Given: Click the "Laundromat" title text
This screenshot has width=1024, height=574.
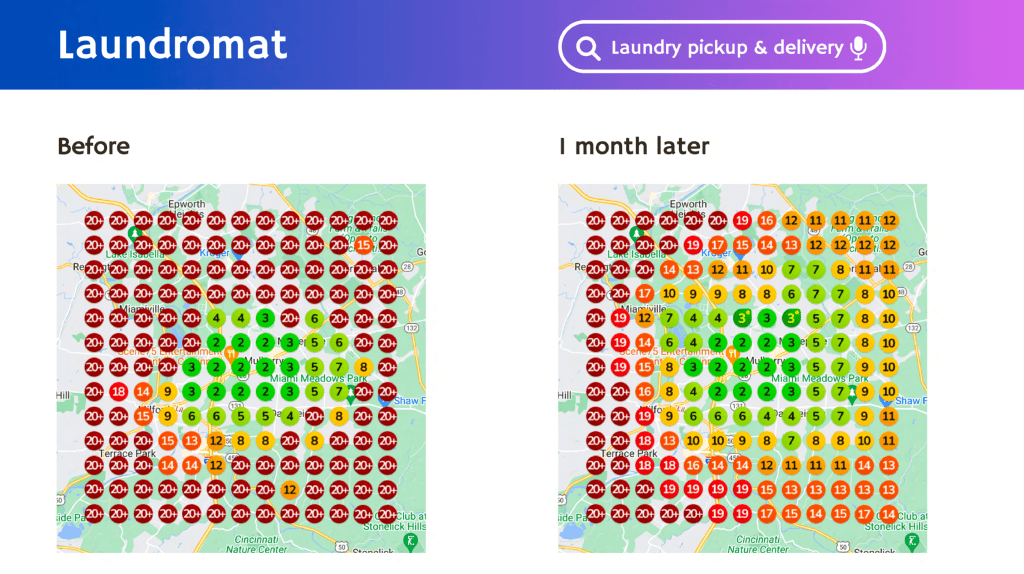Looking at the screenshot, I should [x=172, y=45].
